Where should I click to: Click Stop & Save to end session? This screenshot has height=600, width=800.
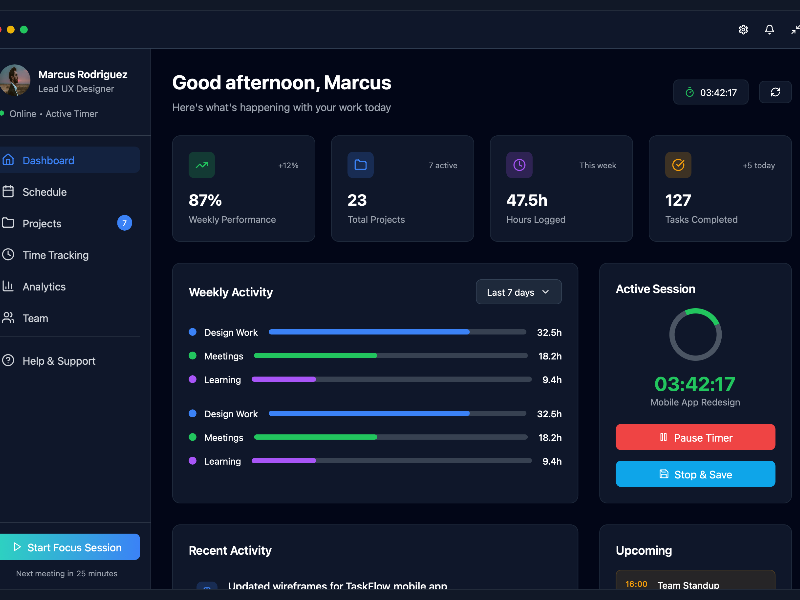695,474
